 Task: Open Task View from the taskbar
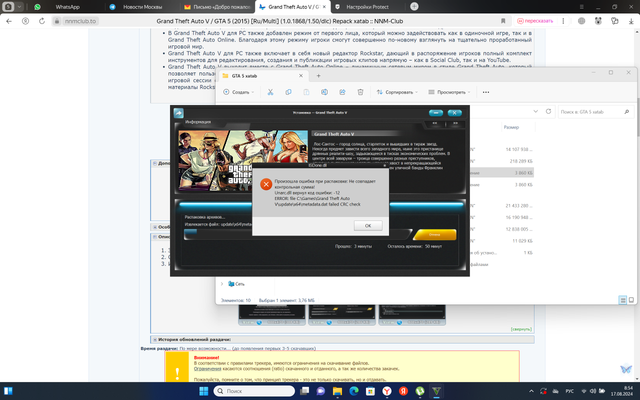(304, 391)
